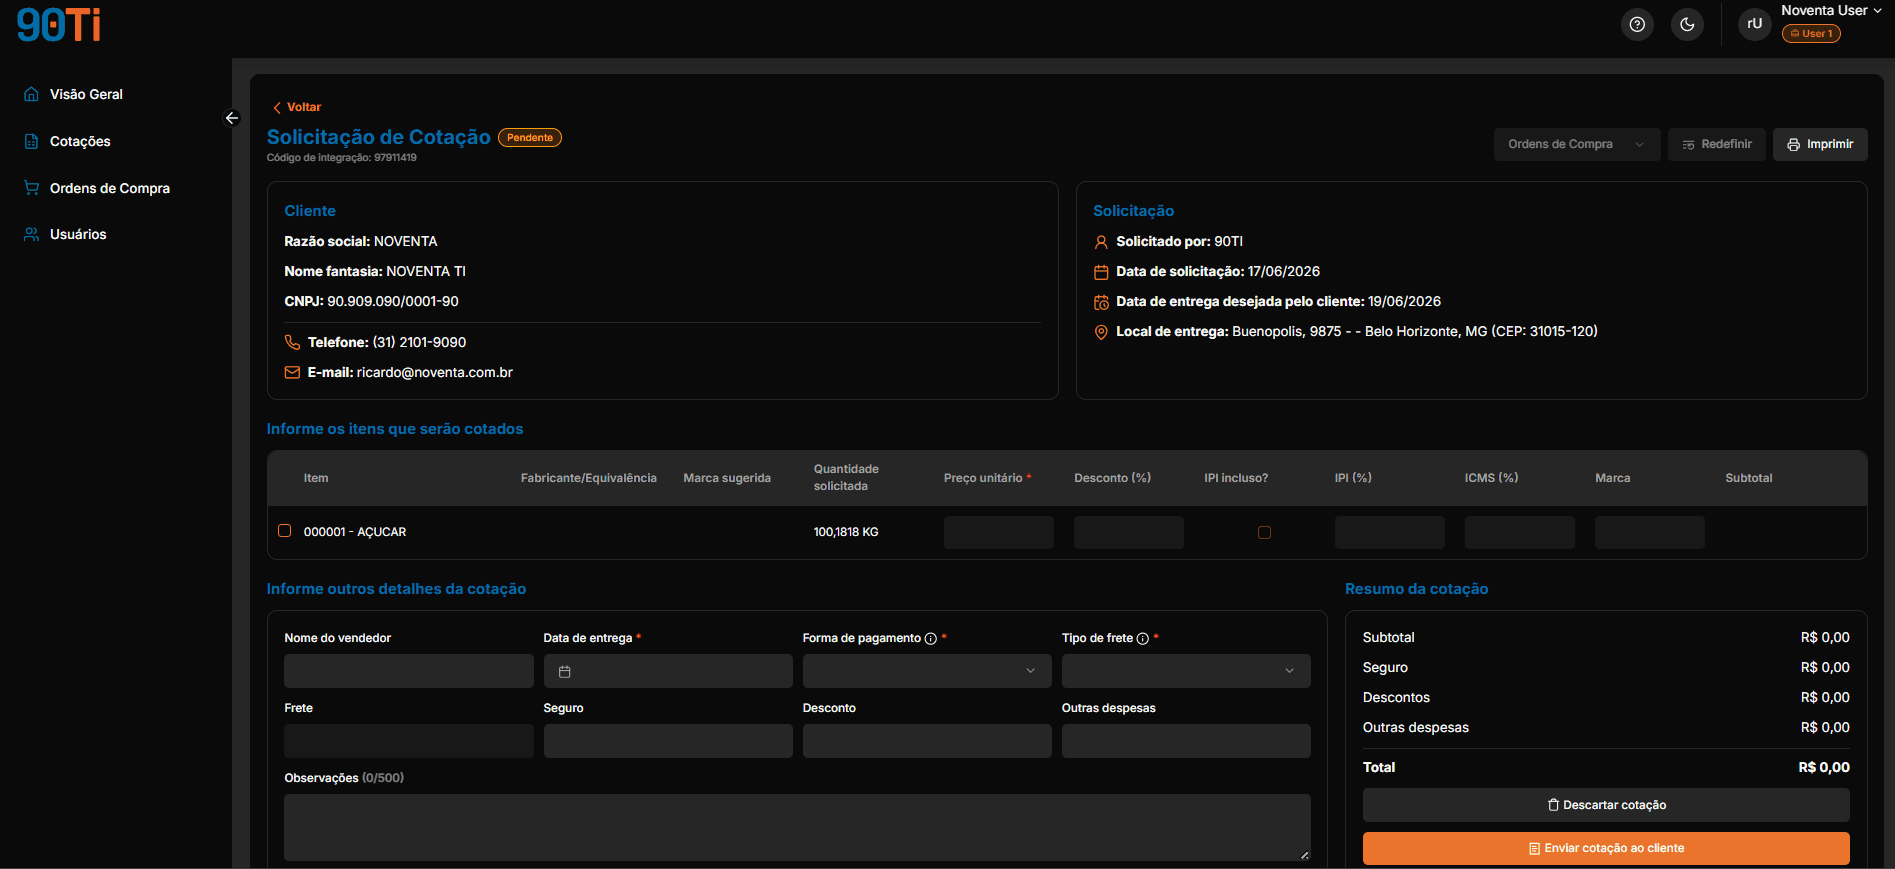Check the IPI incluso checkbox
Image resolution: width=1895 pixels, height=869 pixels.
point(1264,533)
